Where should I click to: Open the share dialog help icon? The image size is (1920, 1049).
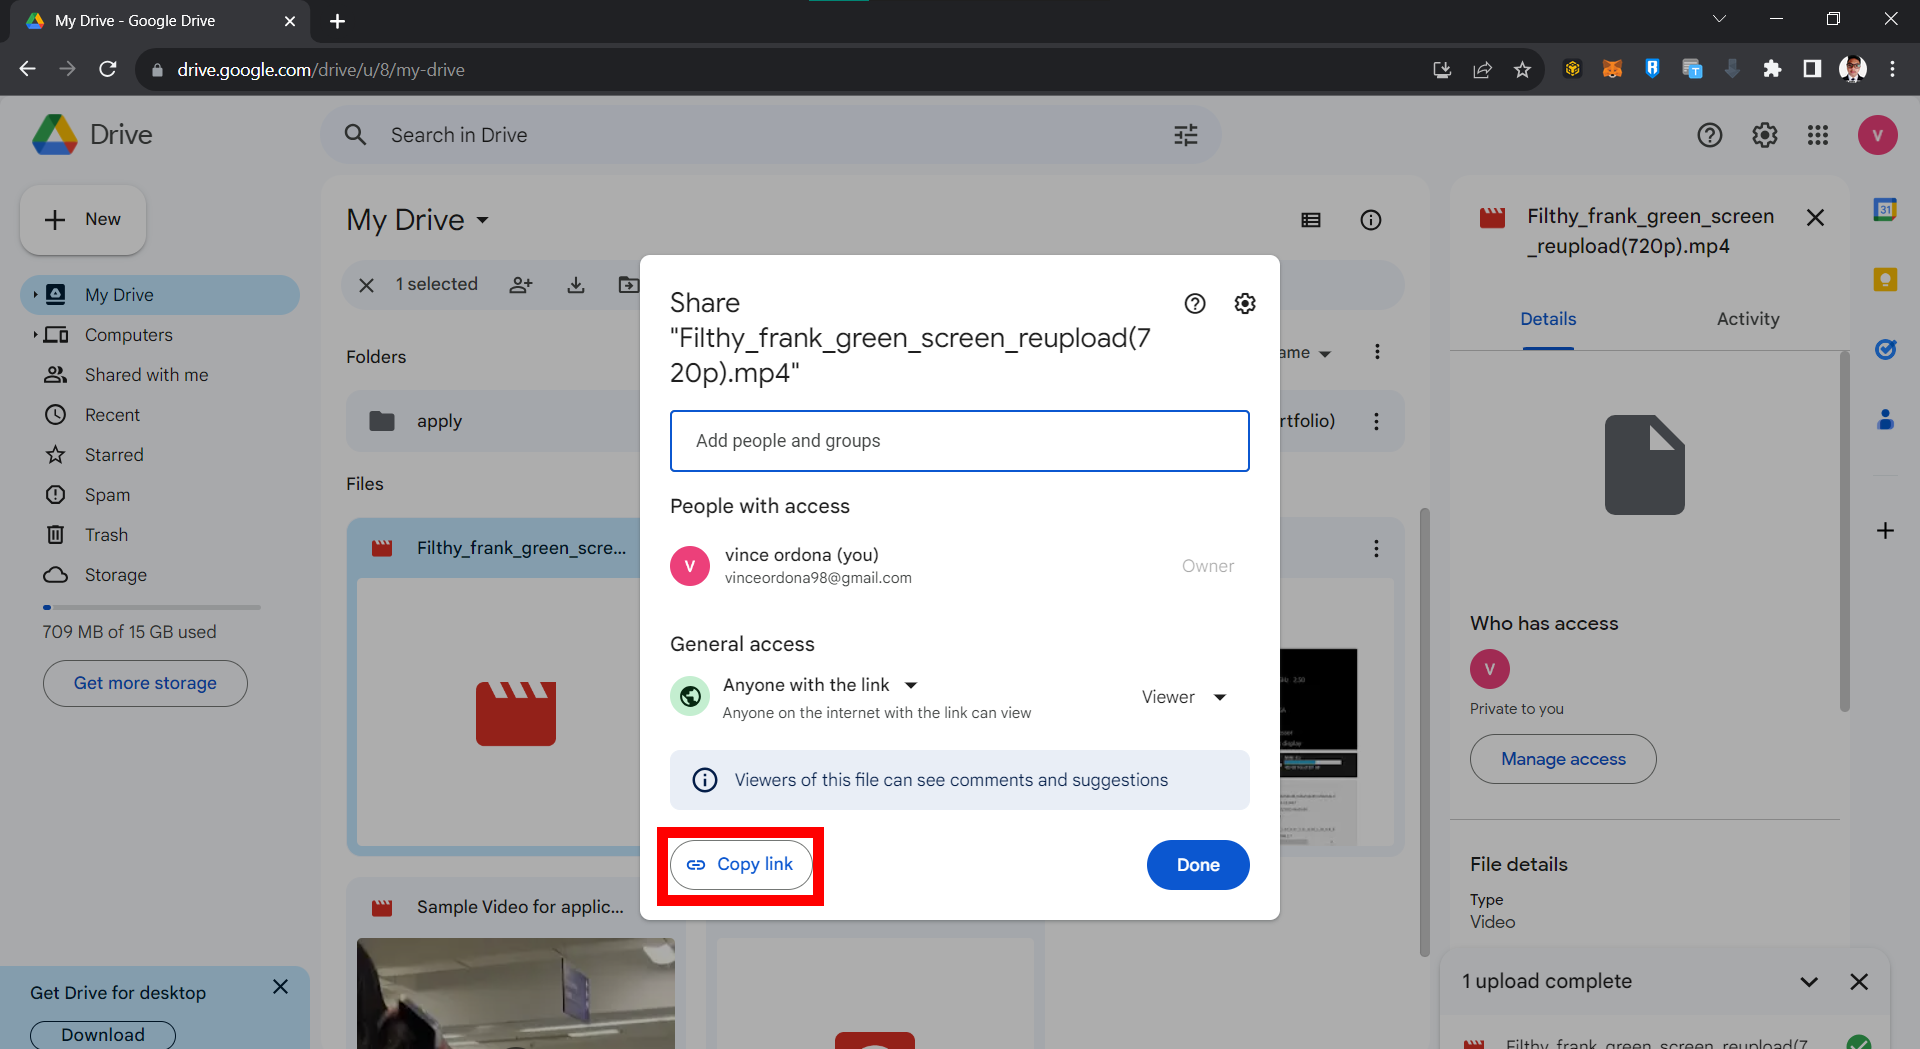(x=1195, y=303)
